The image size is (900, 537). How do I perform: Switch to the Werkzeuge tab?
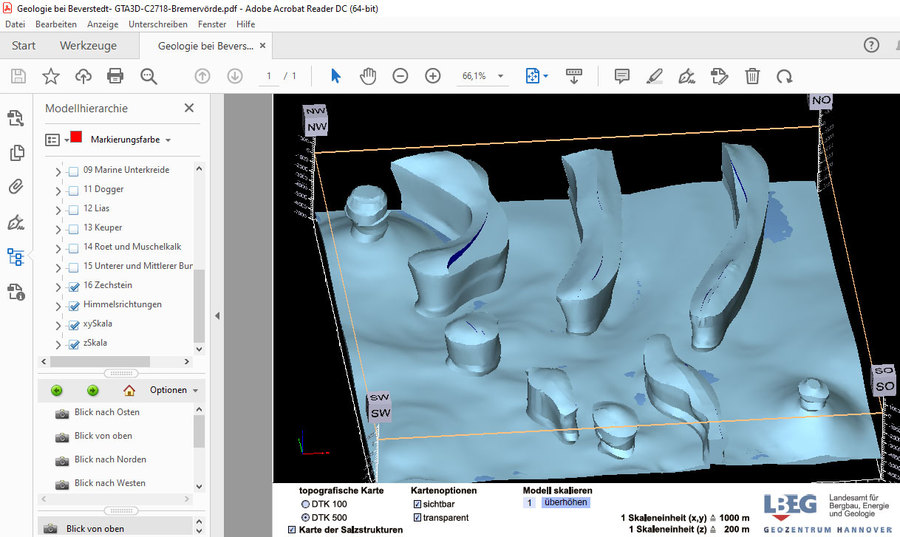tap(88, 46)
